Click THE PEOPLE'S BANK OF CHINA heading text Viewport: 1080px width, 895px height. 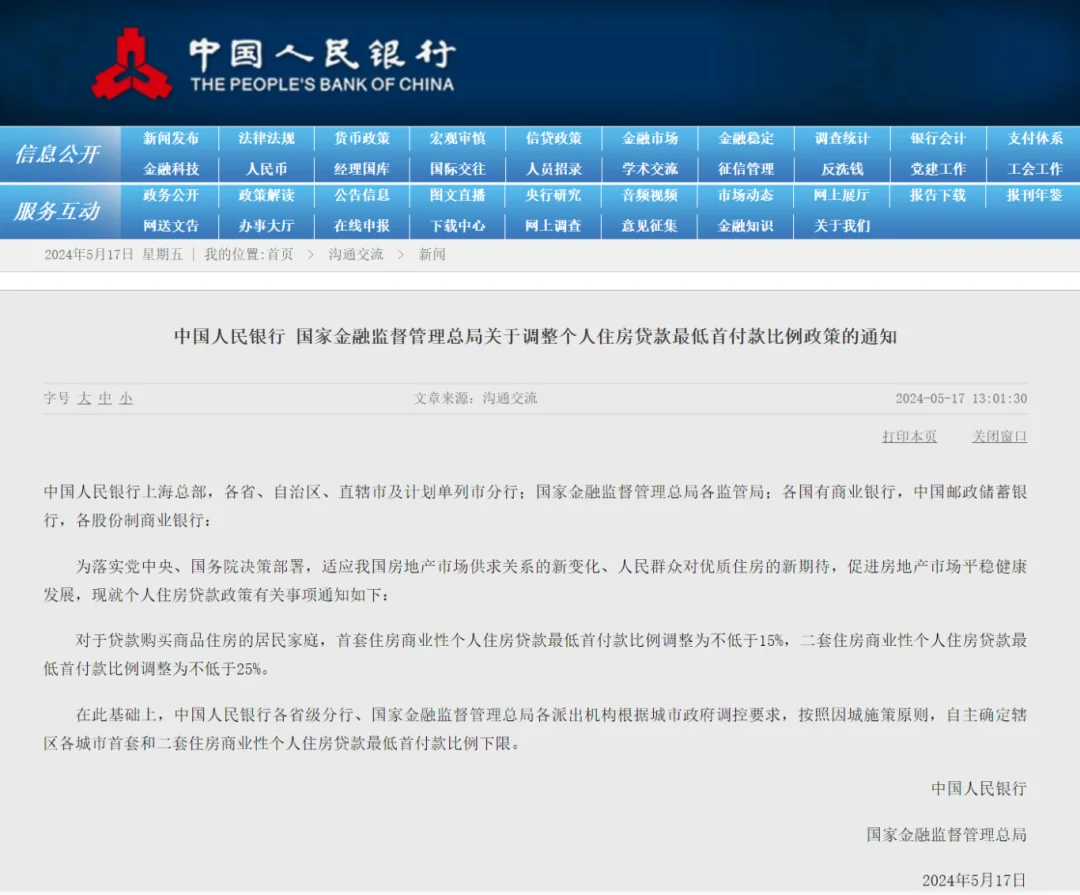322,85
